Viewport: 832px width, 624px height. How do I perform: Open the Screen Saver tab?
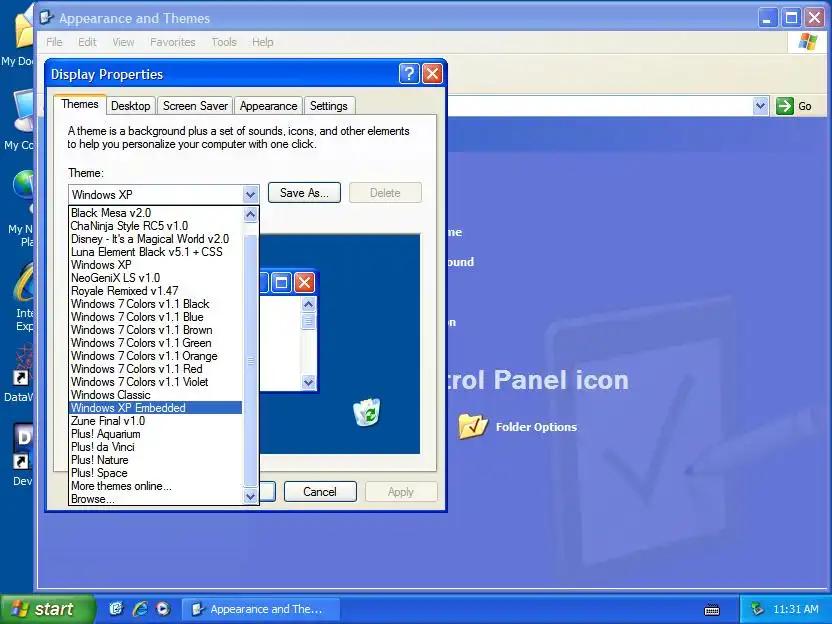[195, 106]
